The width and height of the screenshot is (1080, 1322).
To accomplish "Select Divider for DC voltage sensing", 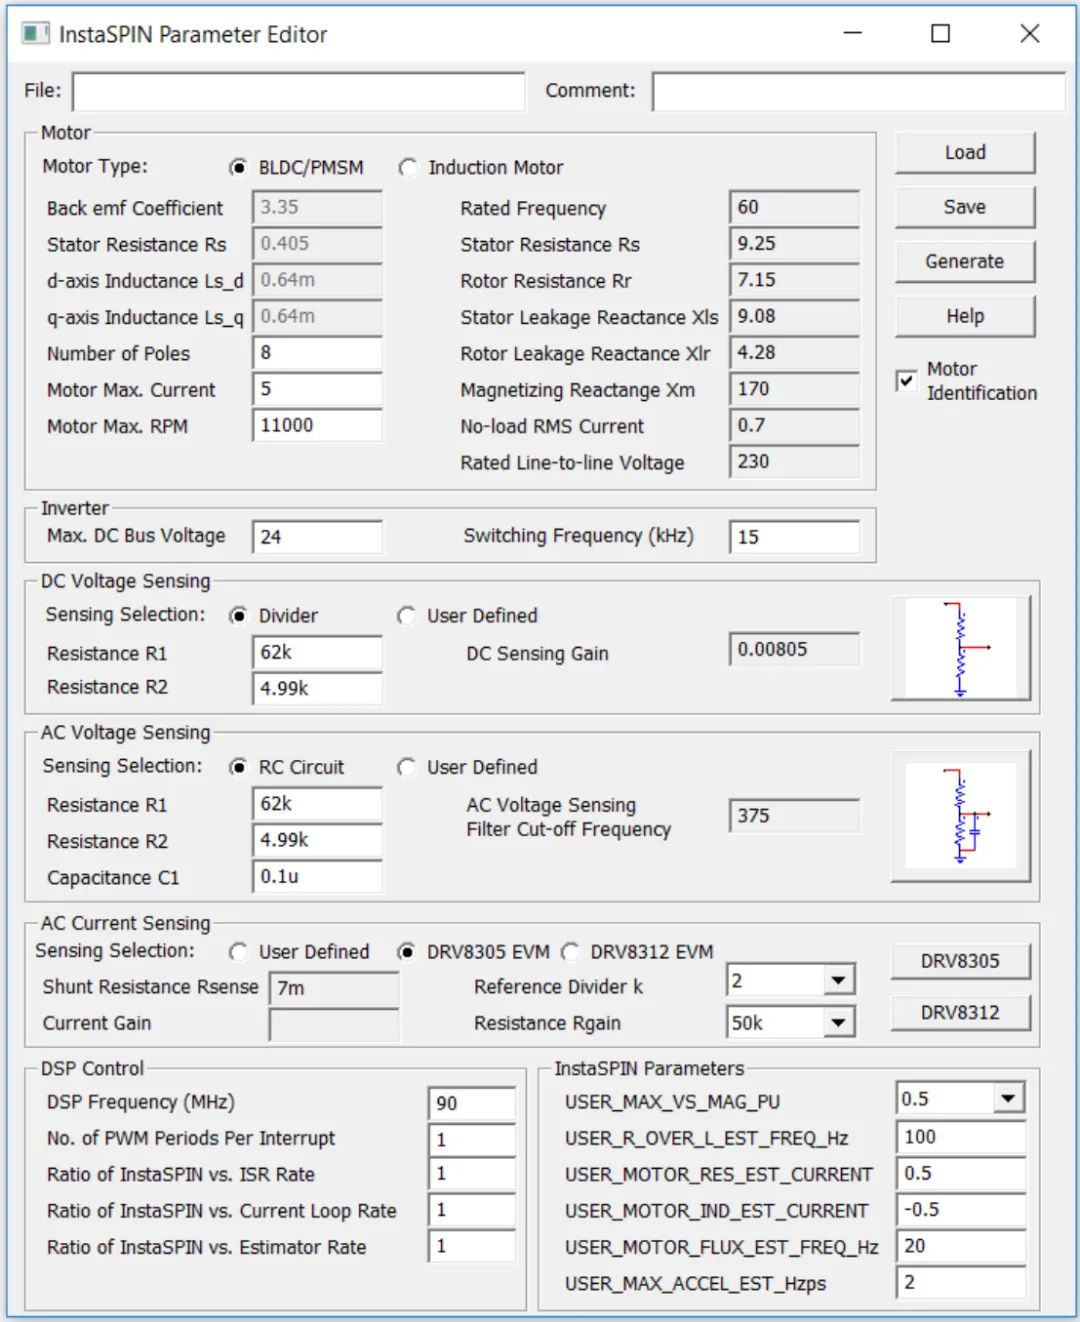I will point(238,616).
